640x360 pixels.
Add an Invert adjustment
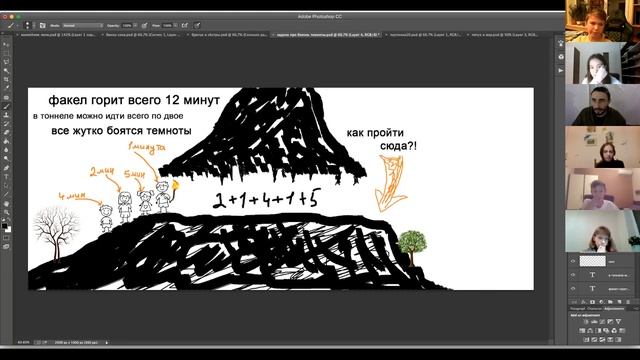[x=587, y=340]
